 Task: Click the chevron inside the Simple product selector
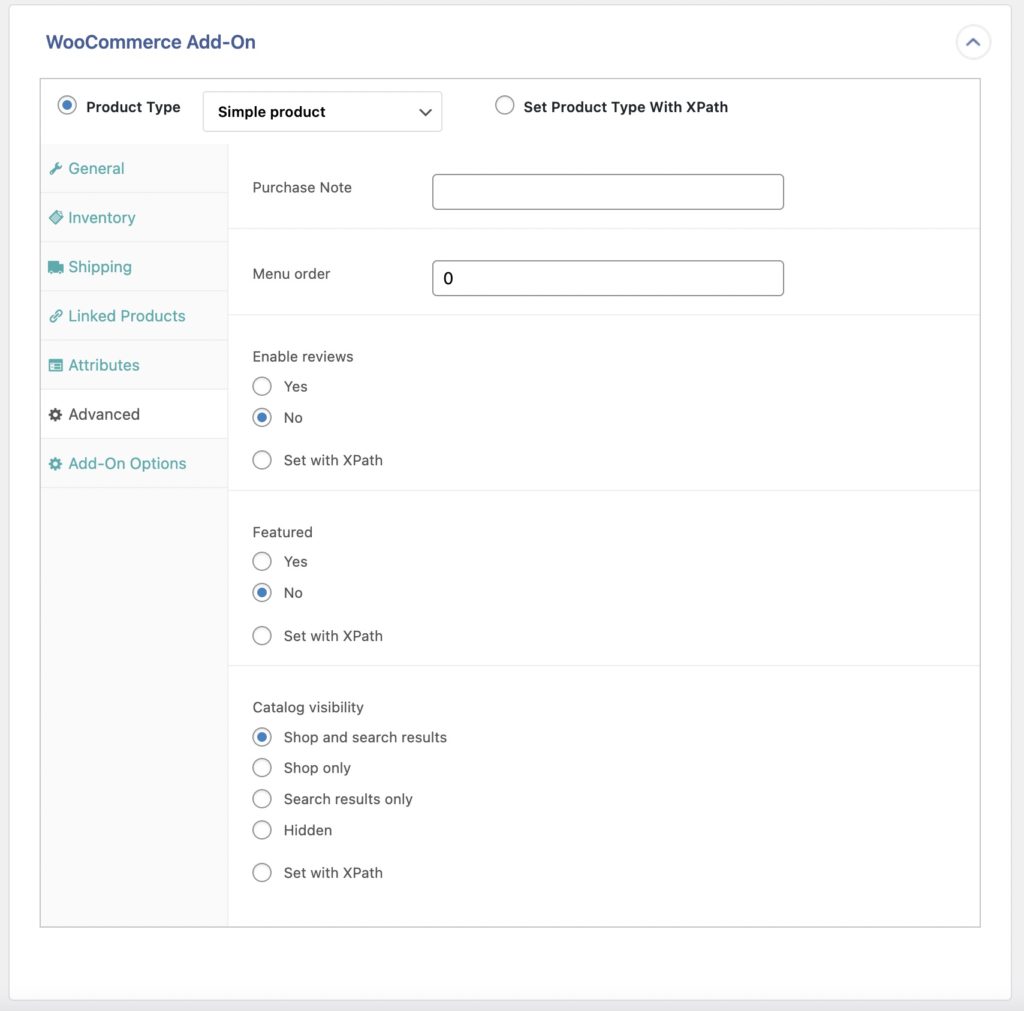[x=424, y=111]
